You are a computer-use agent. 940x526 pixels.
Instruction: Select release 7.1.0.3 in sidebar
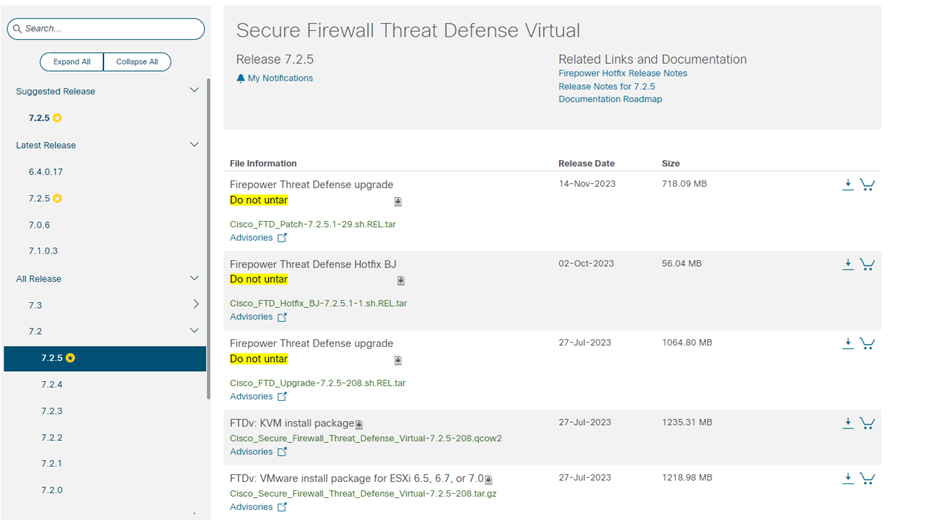click(x=43, y=251)
